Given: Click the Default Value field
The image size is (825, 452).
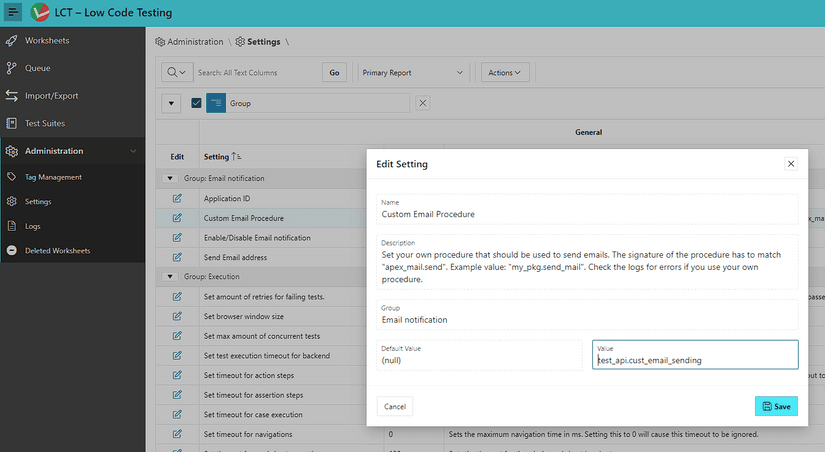Looking at the screenshot, I should coord(479,355).
